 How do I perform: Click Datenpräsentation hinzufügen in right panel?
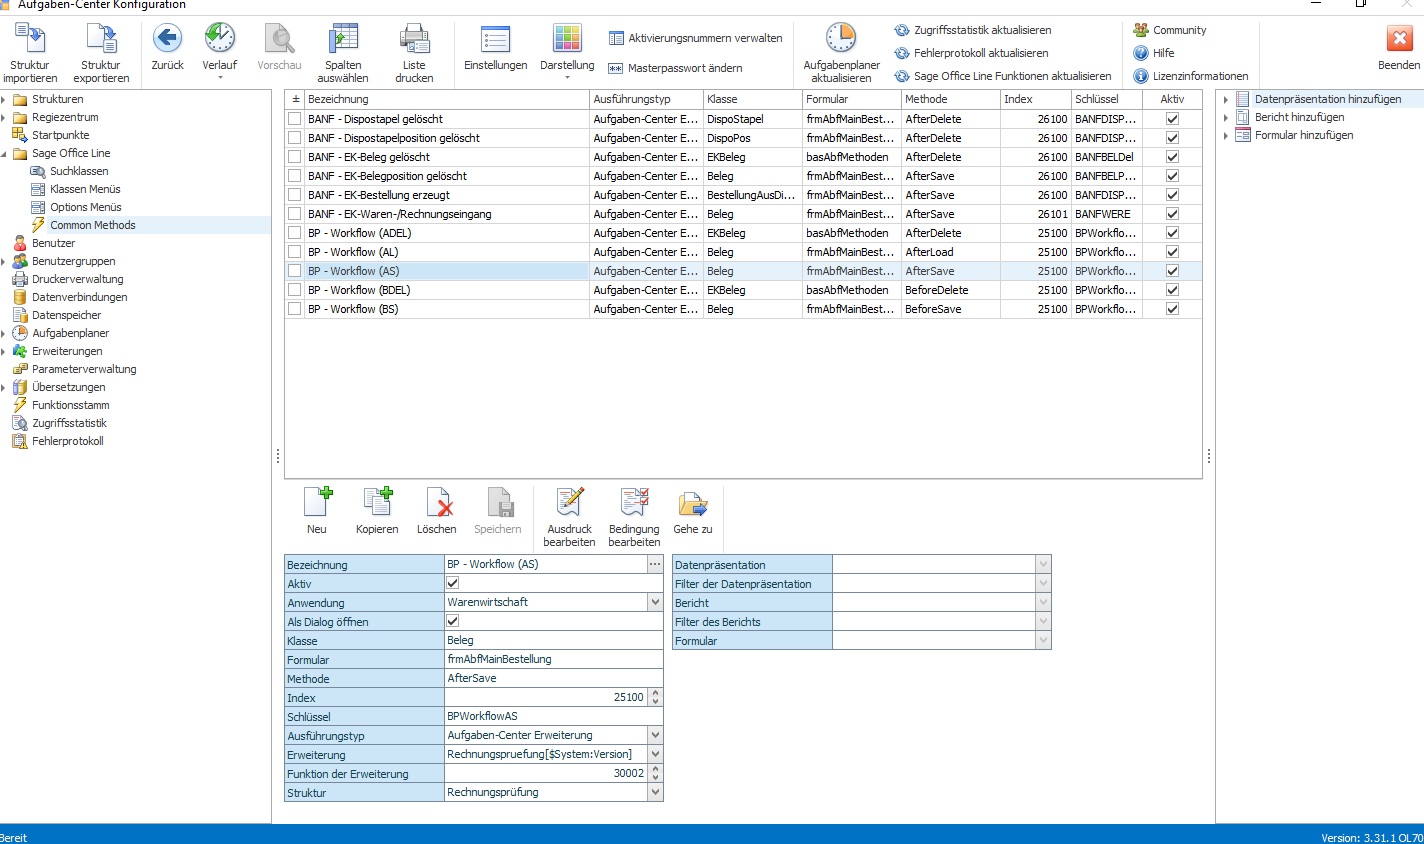1328,99
